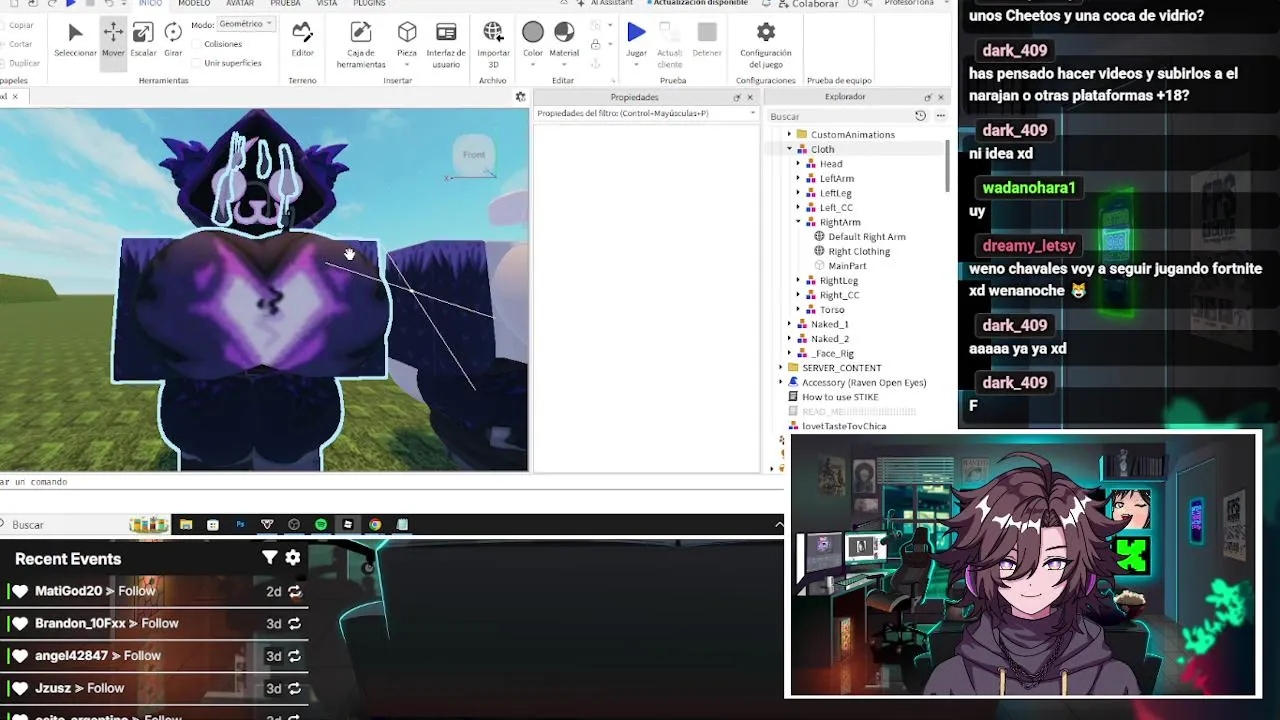Open Chrome from the taskbar
Image resolution: width=1280 pixels, height=720 pixels.
click(375, 524)
